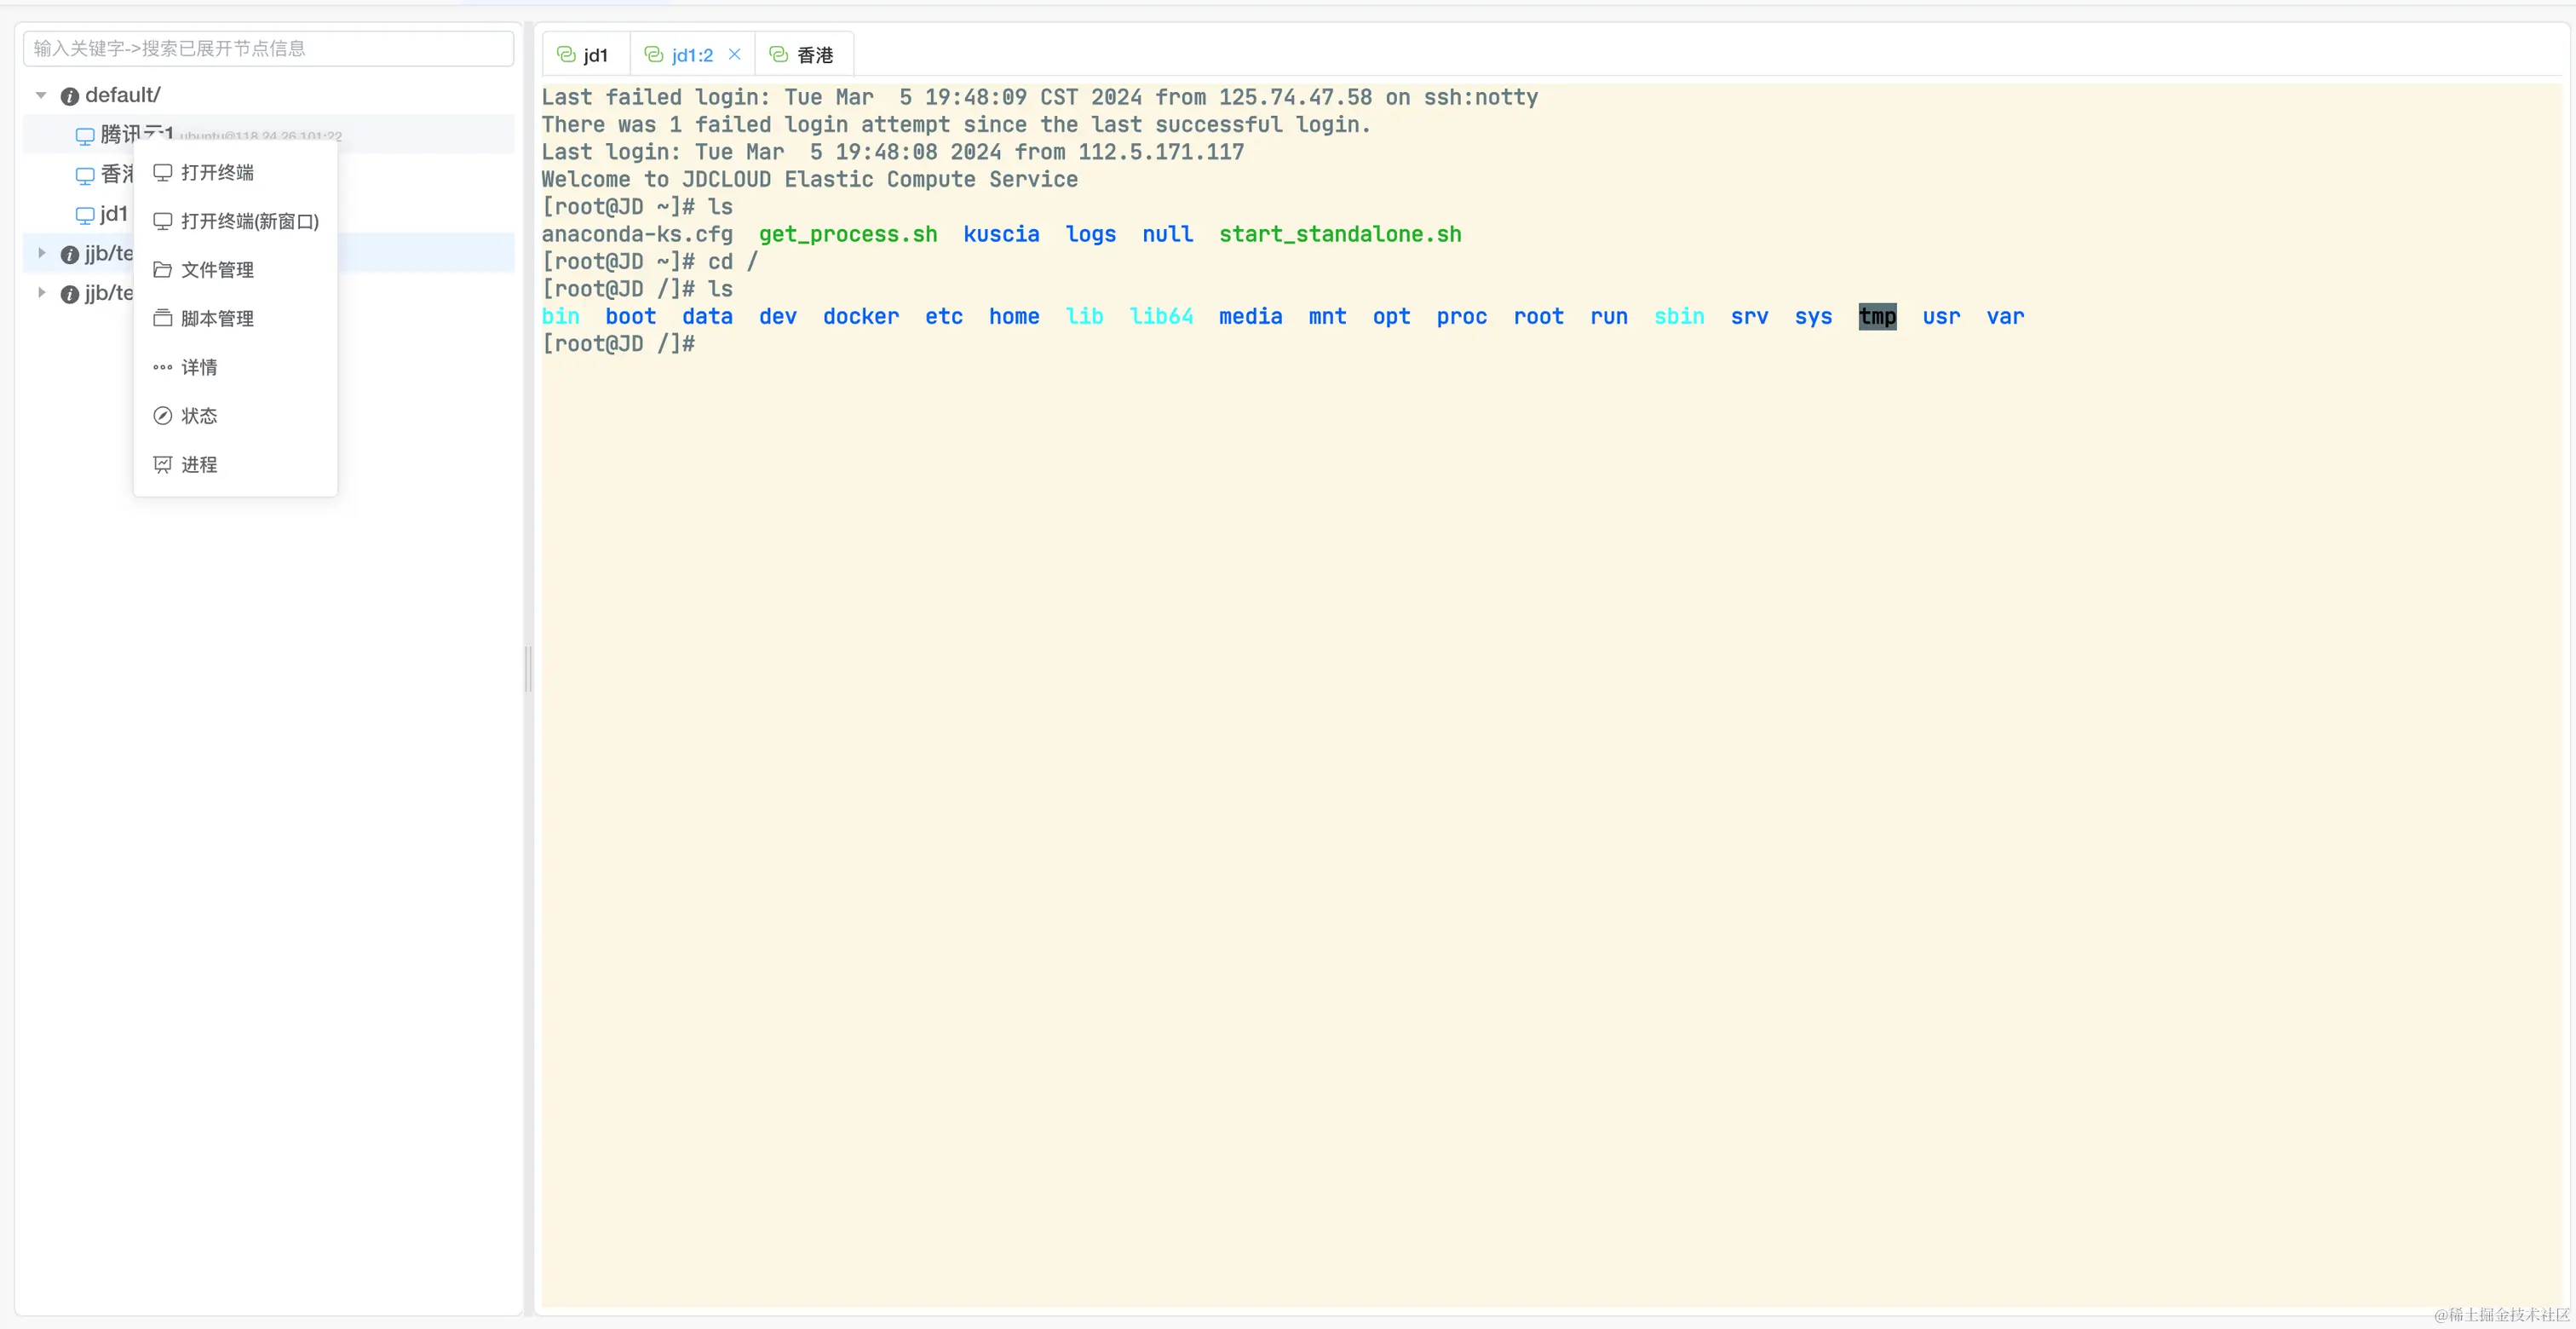Click the compass icon beside 状态
This screenshot has height=1329, width=2576.
(162, 416)
